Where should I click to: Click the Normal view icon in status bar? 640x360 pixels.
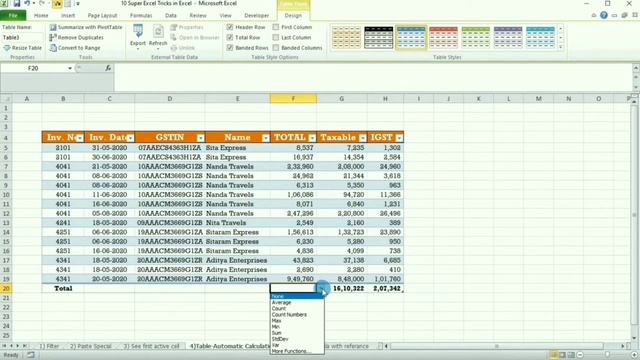coord(554,355)
